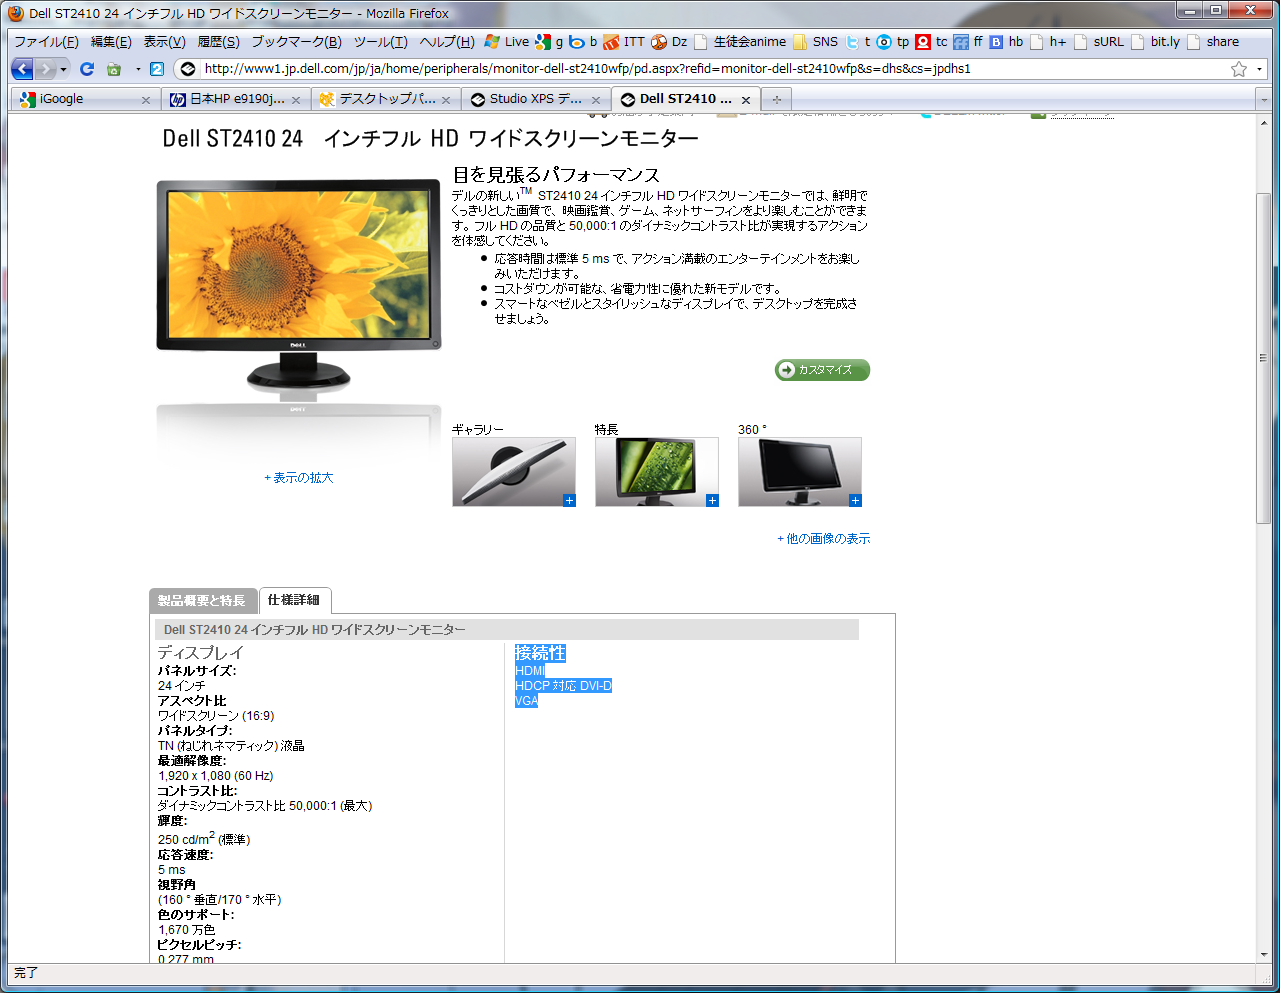Click the scrollbar down arrow
Viewport: 1280px width, 993px height.
tap(1264, 955)
